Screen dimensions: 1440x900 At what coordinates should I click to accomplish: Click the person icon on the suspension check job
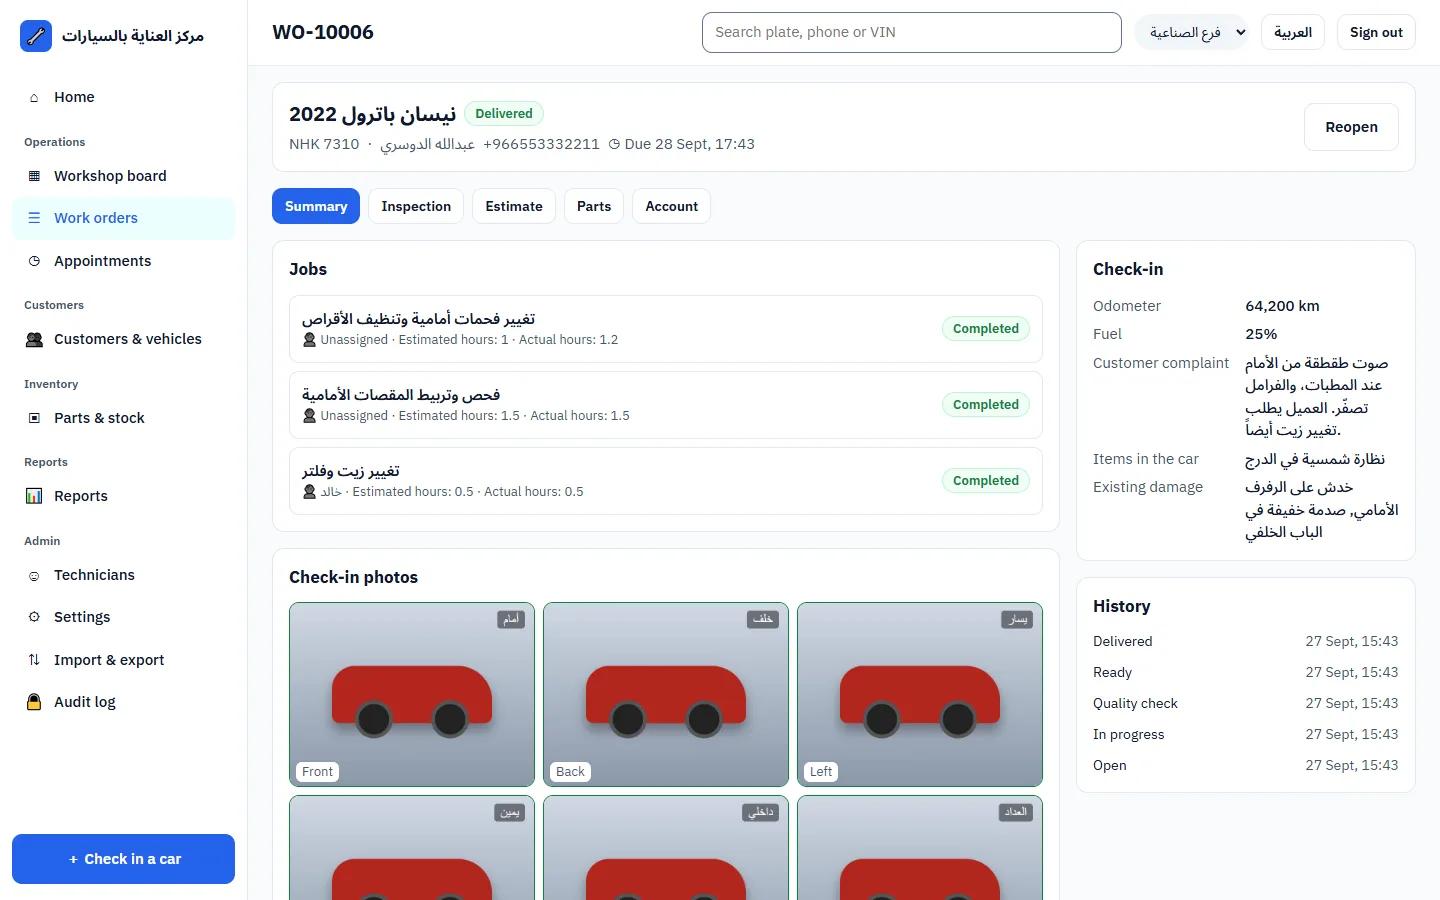point(310,416)
